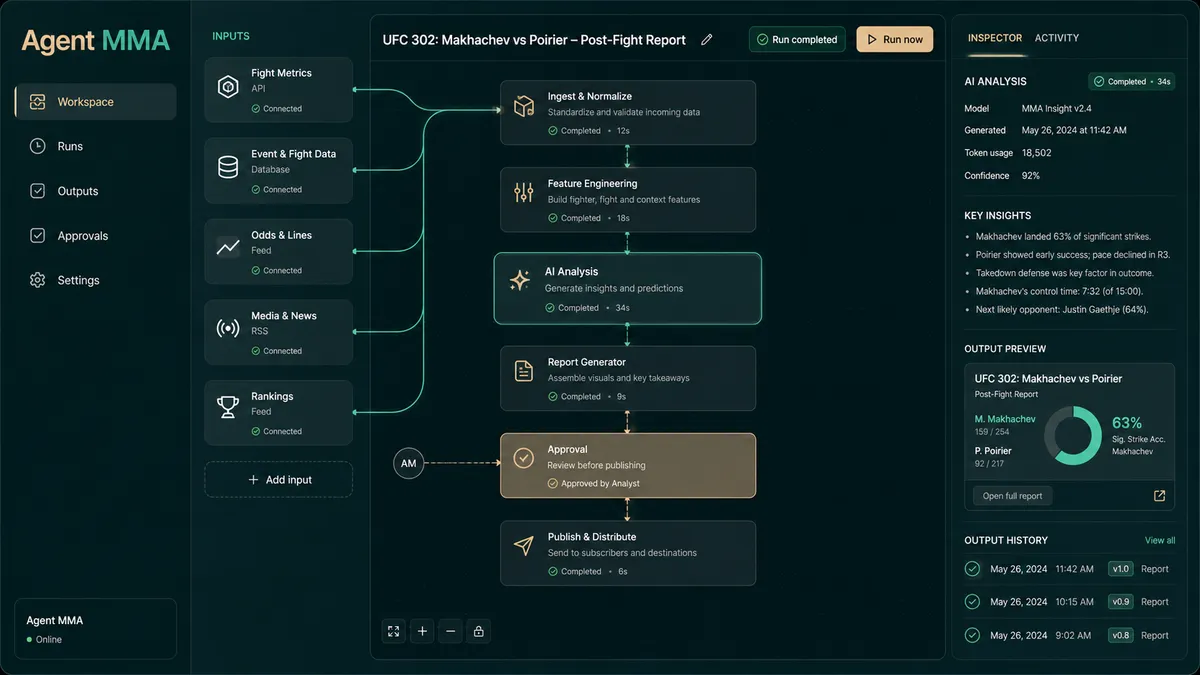1200x675 pixels.
Task: Click the insight about Justin Gaethje
Action: pyautogui.click(x=1062, y=310)
